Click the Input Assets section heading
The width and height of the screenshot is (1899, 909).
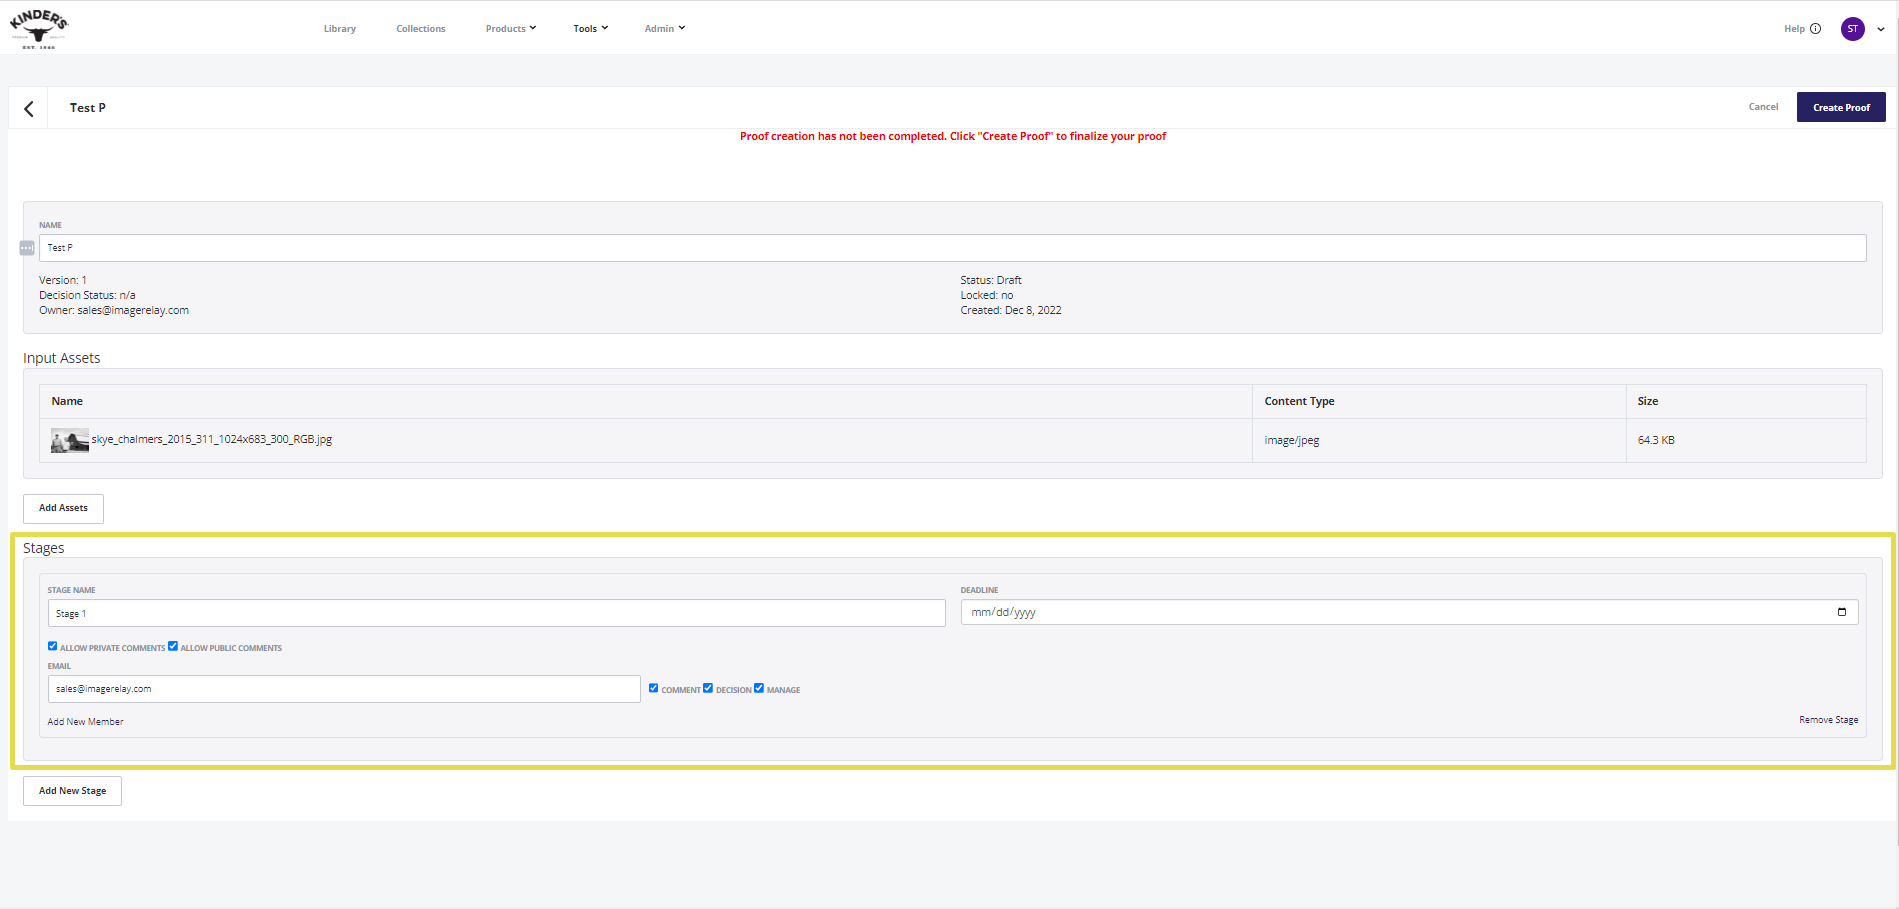coord(62,358)
